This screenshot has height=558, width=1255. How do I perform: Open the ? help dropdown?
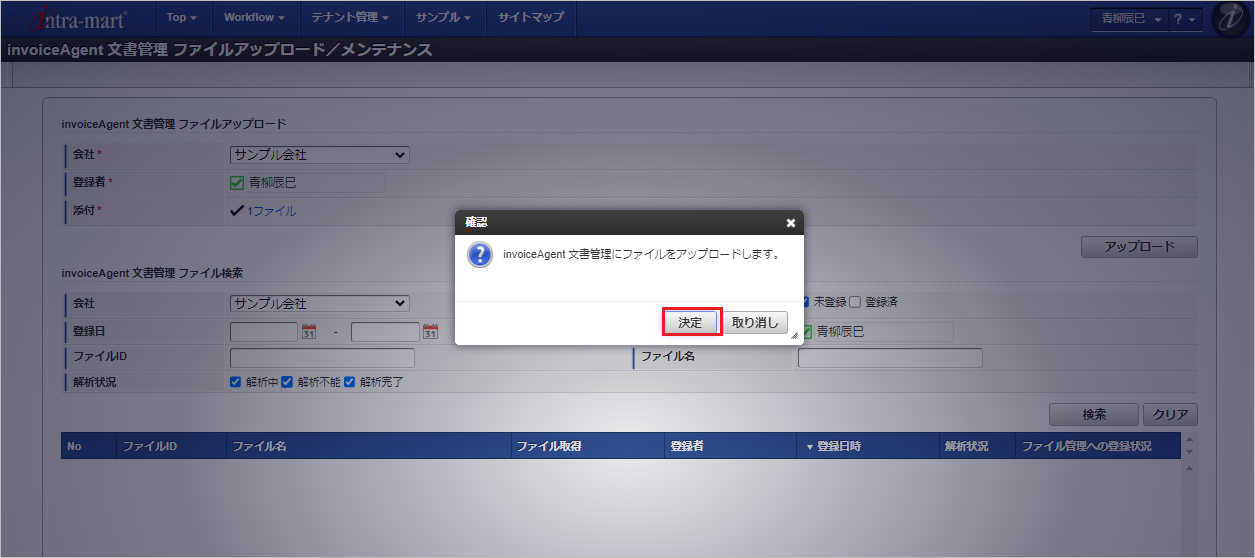point(1185,19)
